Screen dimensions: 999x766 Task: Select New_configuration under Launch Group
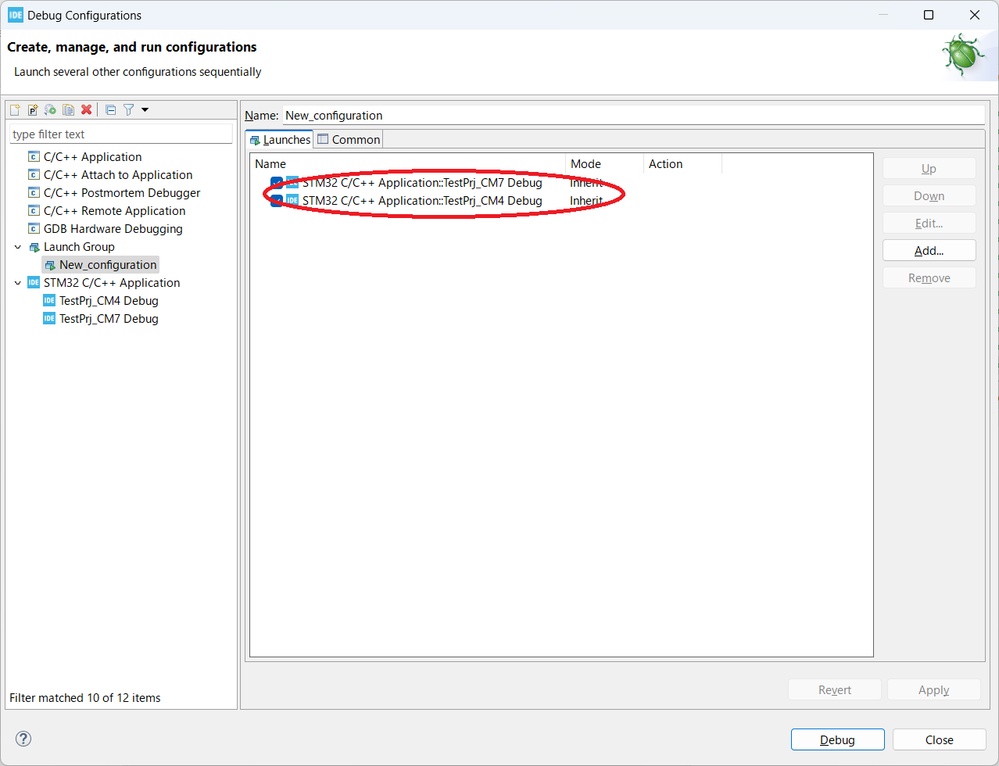coord(108,264)
